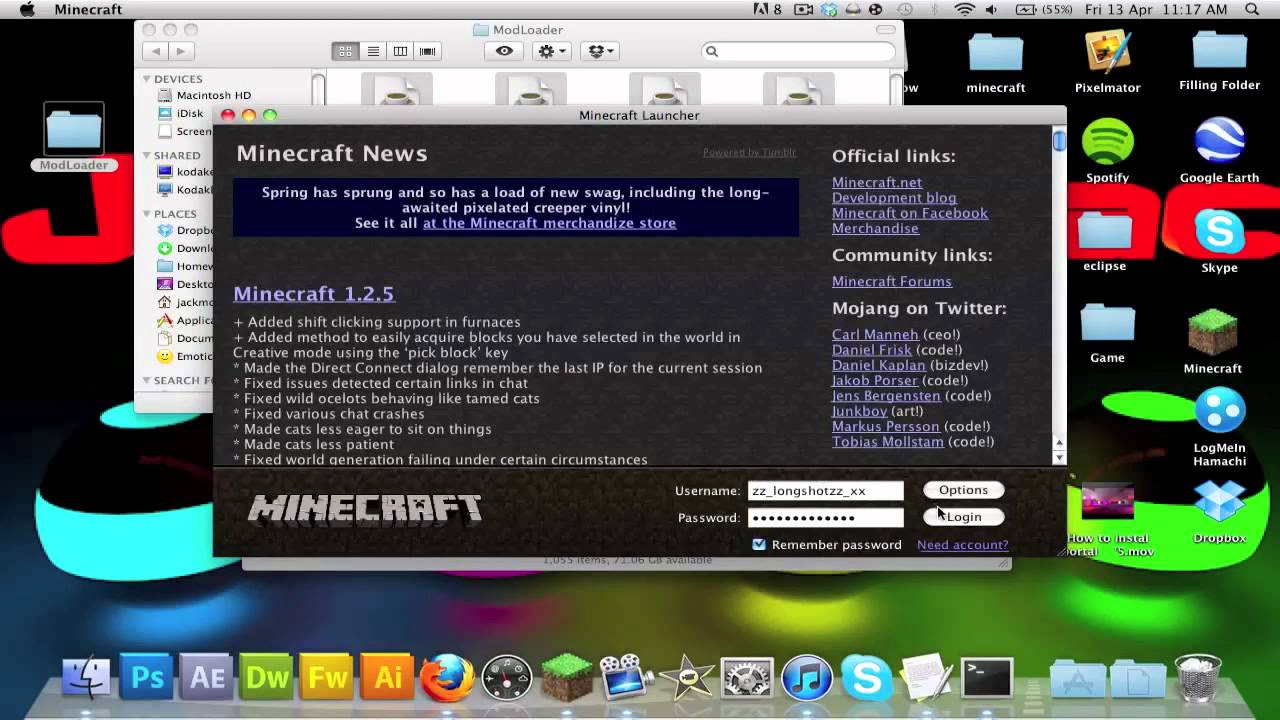
Task: Launch After Effects from the dock
Action: point(207,677)
